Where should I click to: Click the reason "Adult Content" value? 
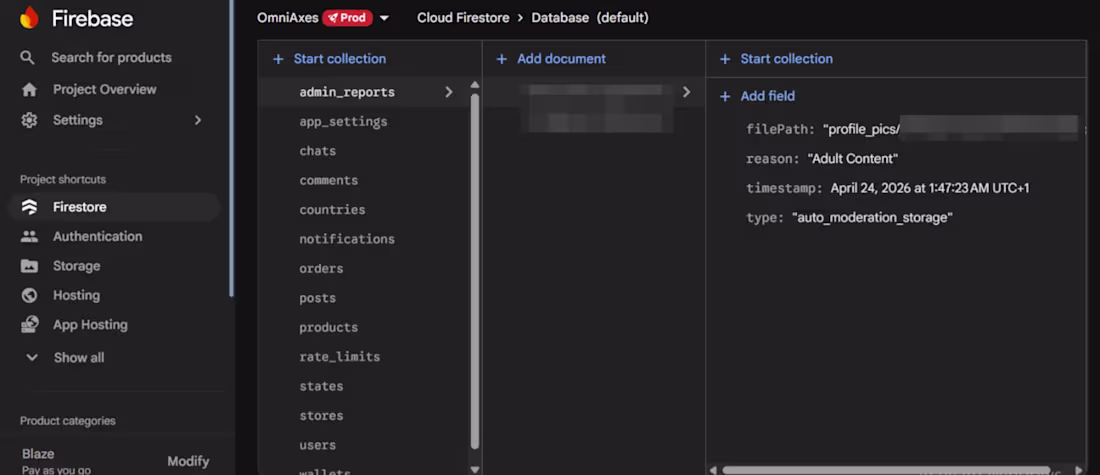click(x=852, y=159)
